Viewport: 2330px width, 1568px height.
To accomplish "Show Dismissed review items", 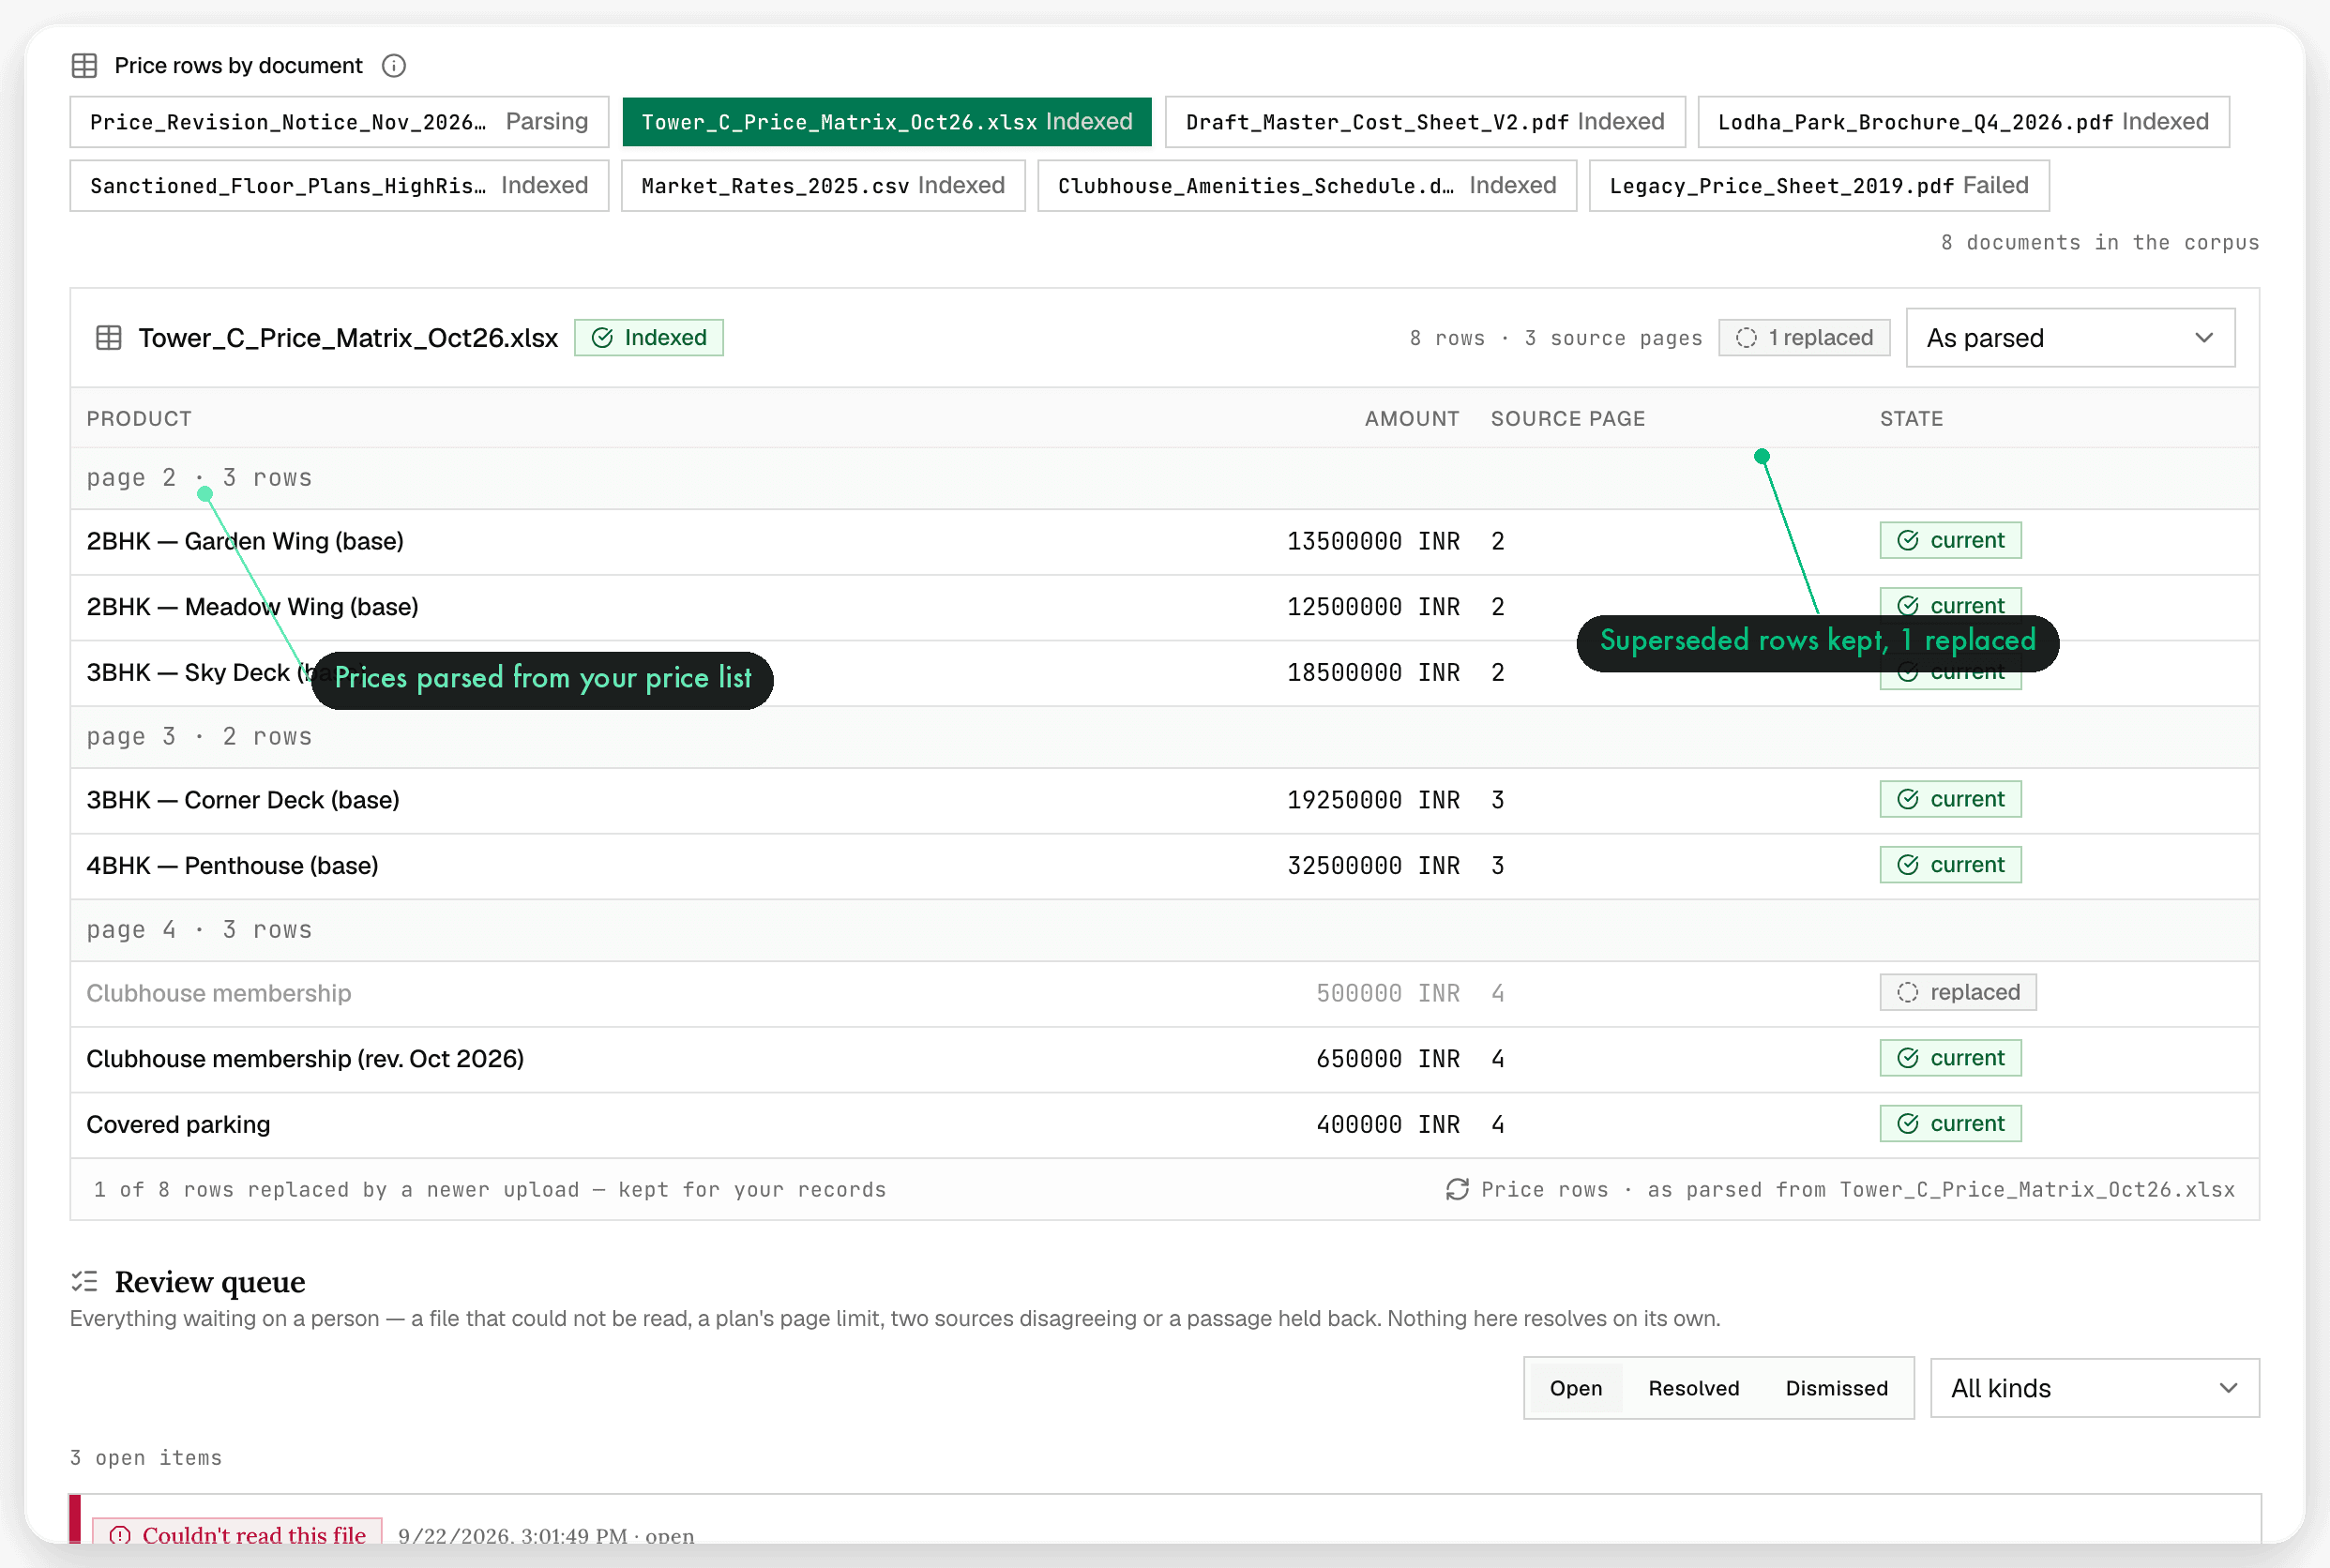I will [x=1837, y=1388].
